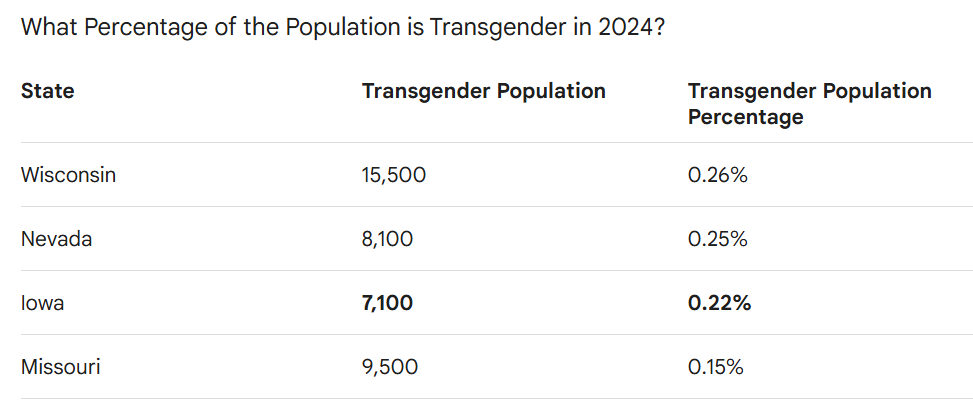Select the Missouri state cell
This screenshot has width=973, height=411.
point(60,367)
